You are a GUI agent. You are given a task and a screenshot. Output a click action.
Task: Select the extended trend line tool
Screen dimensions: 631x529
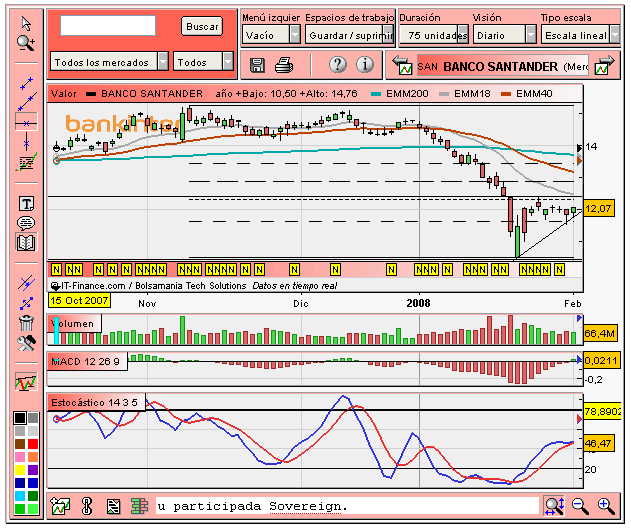[27, 102]
